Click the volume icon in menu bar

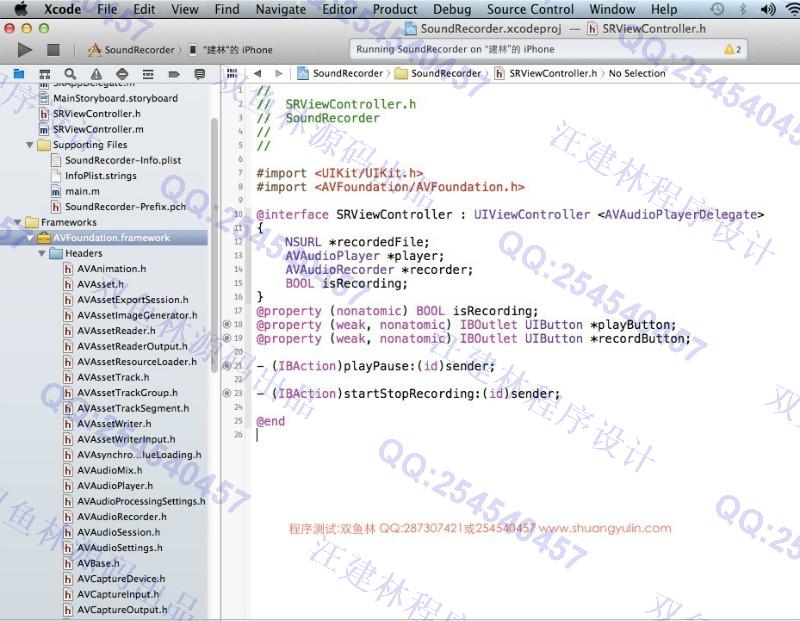click(x=768, y=9)
